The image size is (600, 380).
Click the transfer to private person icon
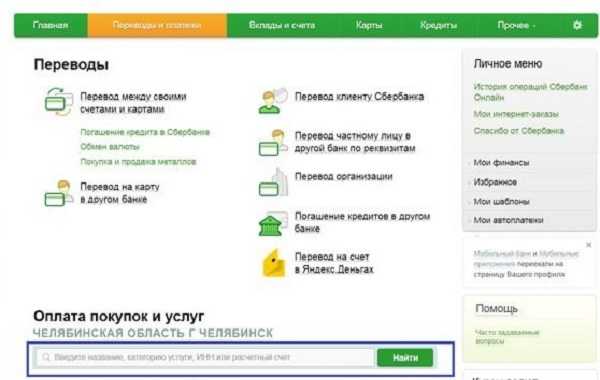click(x=273, y=142)
